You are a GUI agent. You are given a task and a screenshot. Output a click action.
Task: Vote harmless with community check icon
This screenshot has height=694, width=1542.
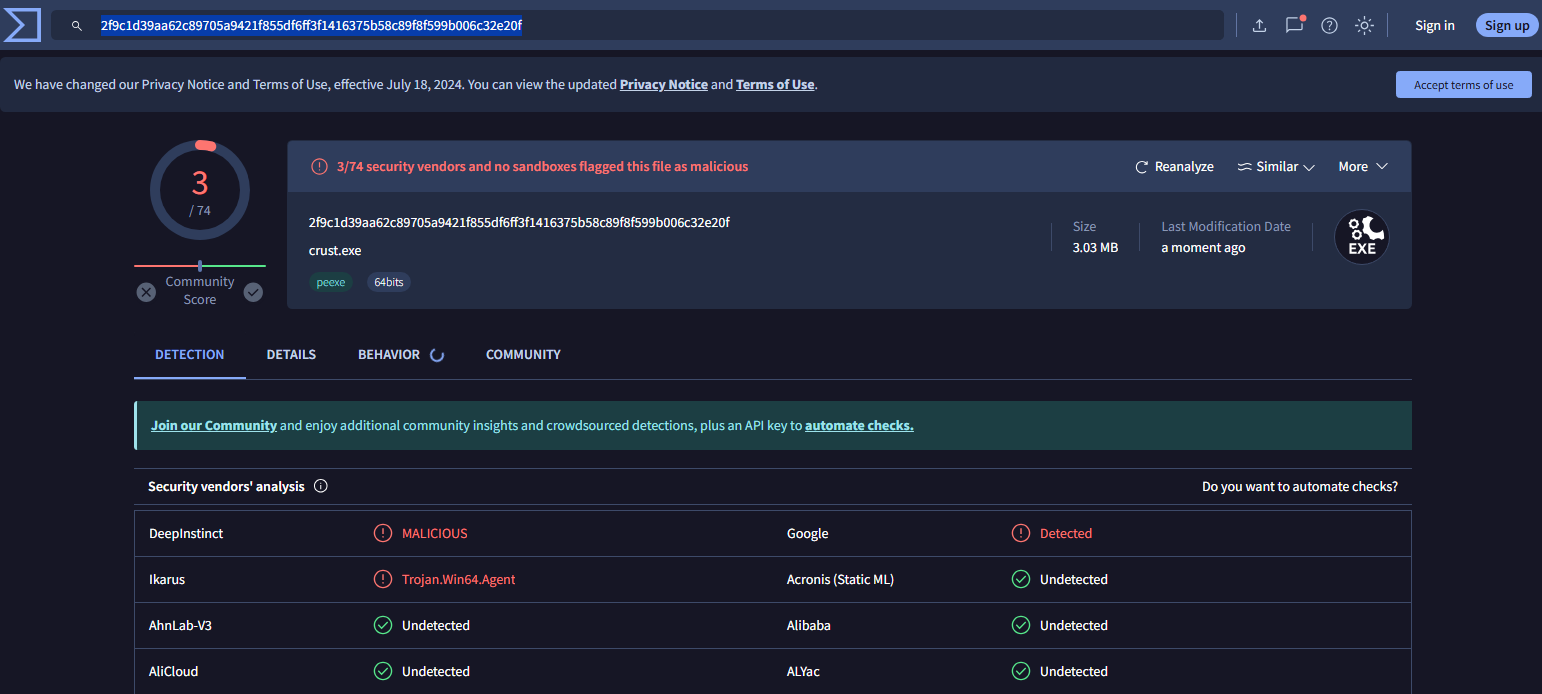[x=253, y=292]
